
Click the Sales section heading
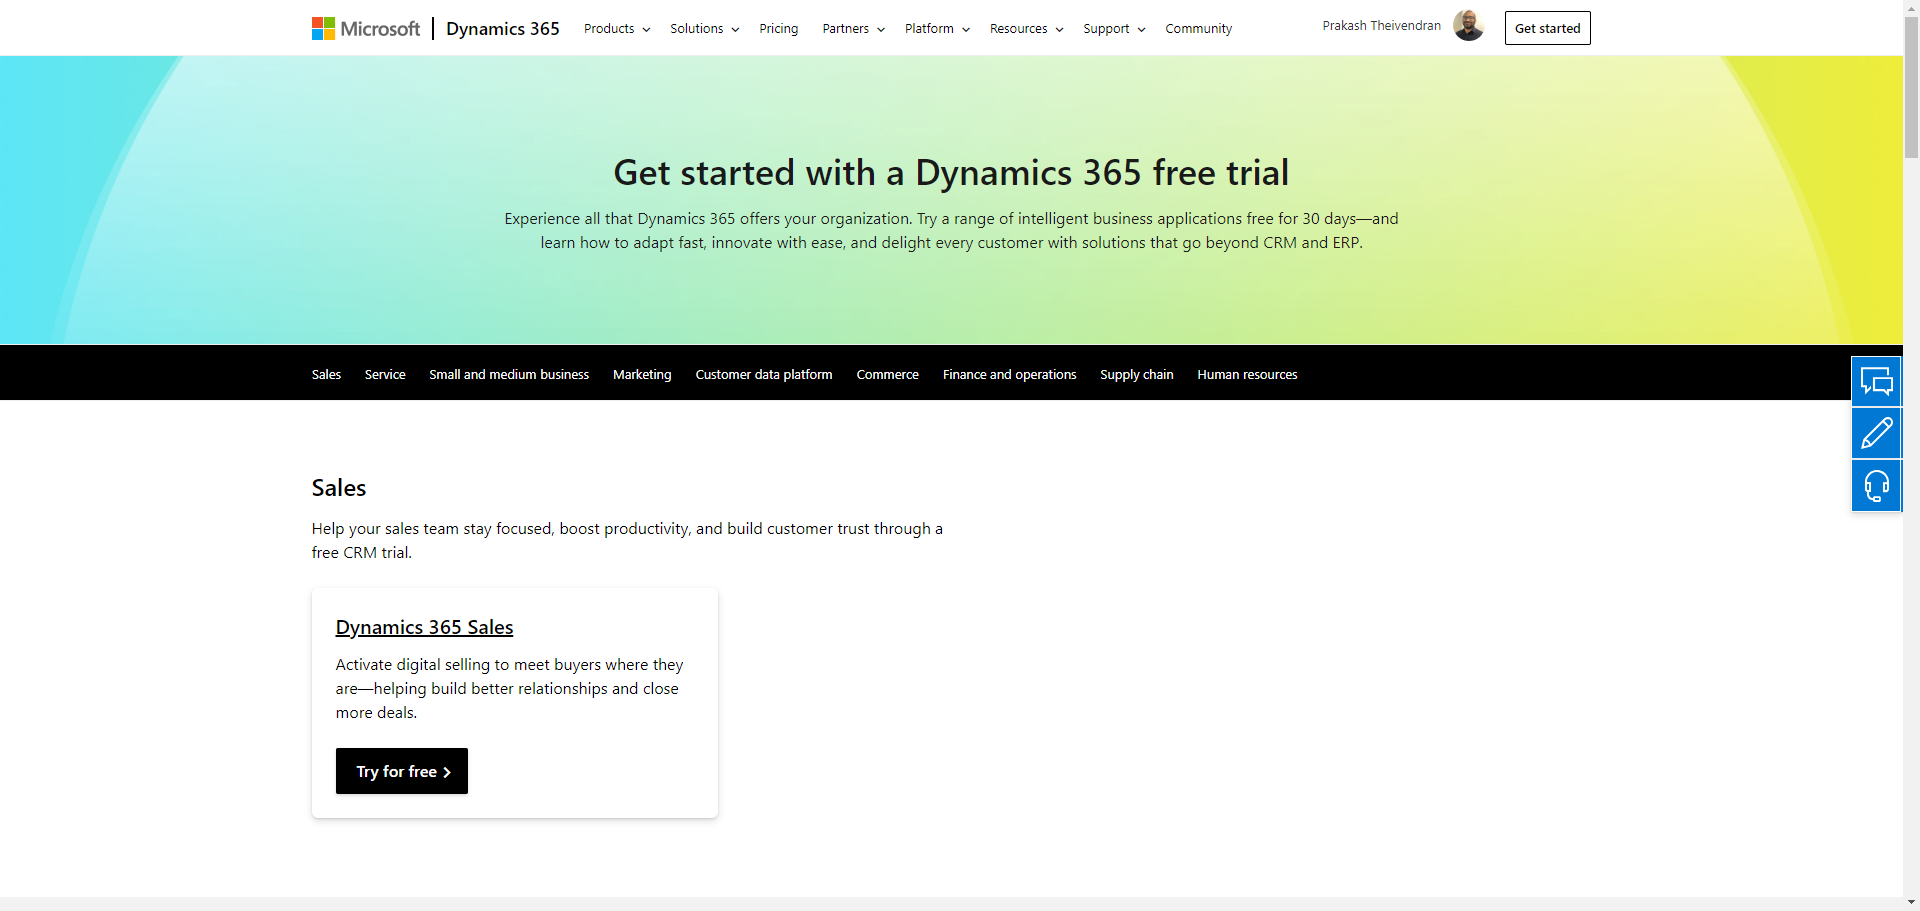(339, 488)
